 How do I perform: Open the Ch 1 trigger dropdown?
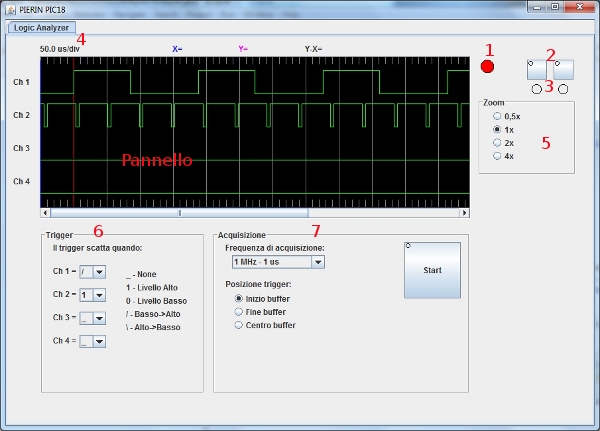pyautogui.click(x=99, y=272)
